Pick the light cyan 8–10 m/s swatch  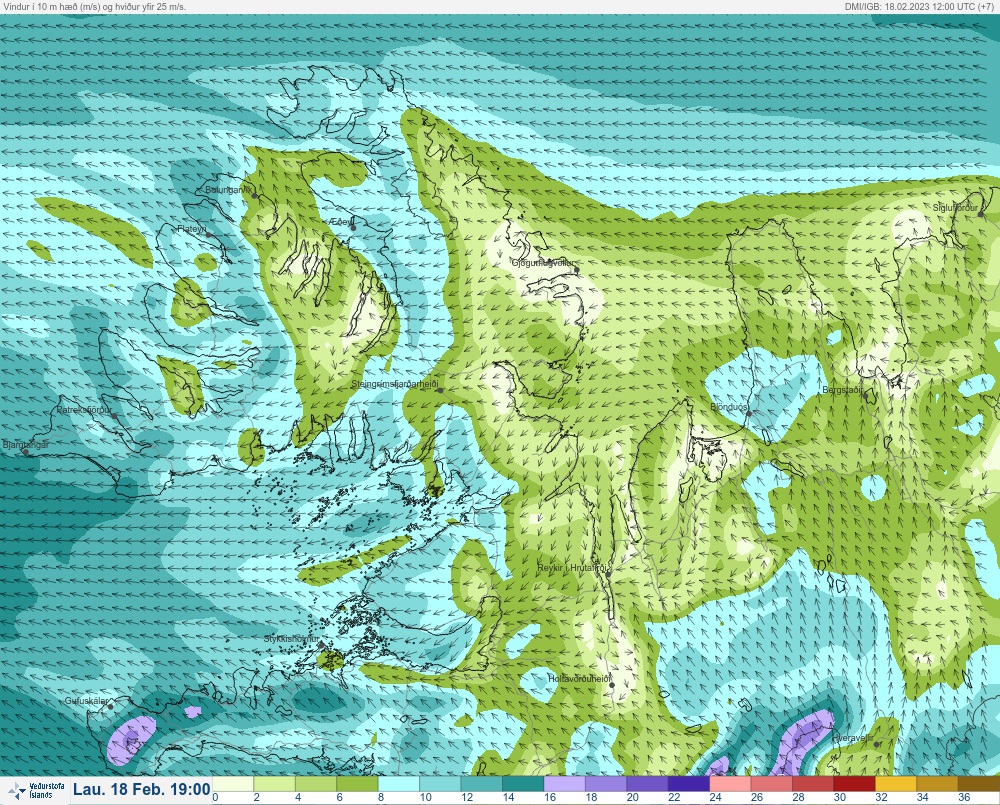pos(399,783)
